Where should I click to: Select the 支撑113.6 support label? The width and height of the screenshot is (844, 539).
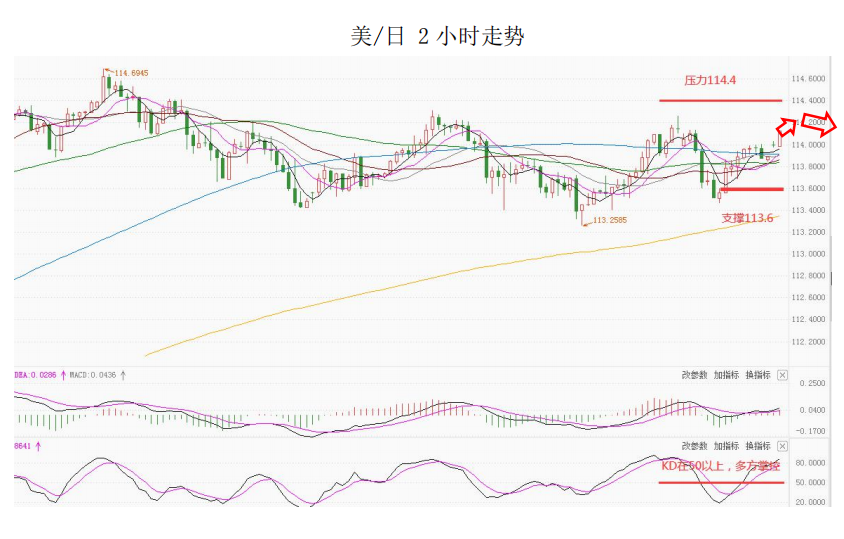point(747,217)
